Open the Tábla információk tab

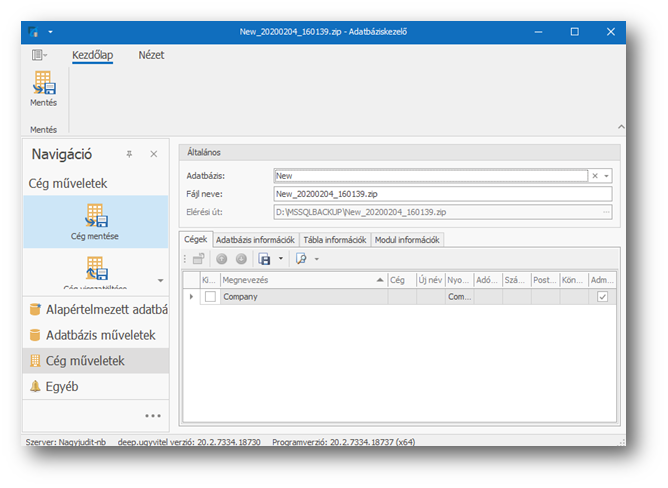[x=335, y=240]
